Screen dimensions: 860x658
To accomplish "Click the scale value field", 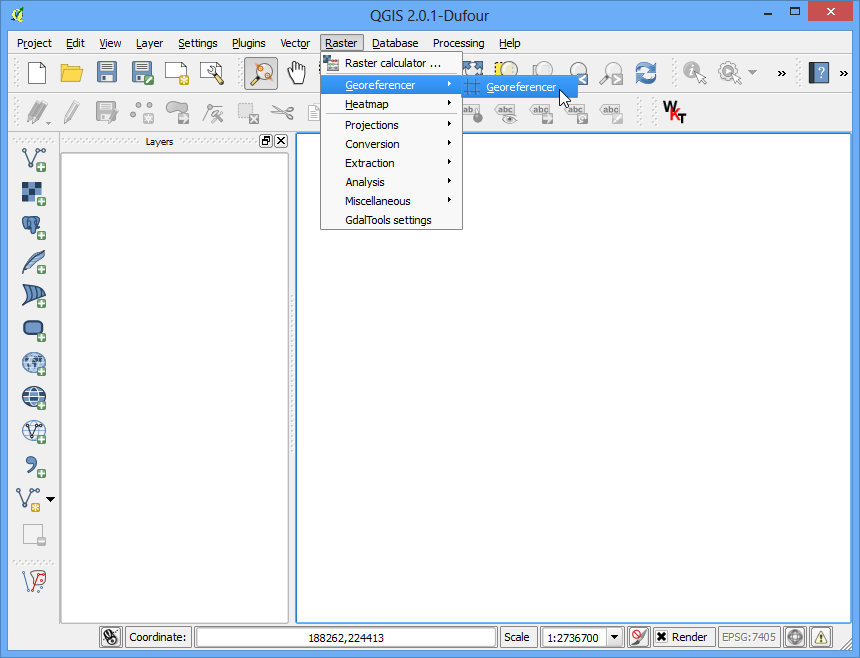I will (x=573, y=637).
